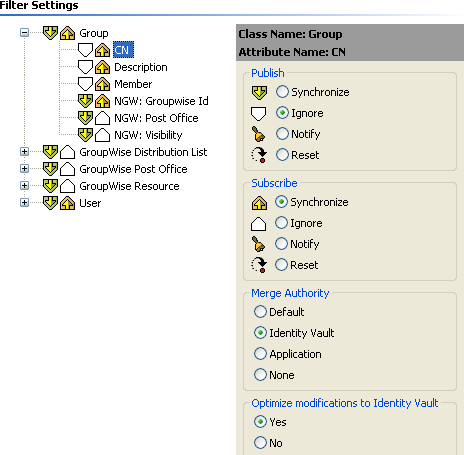Click Description's subscribe synchronize icon
464x455 pixels.
(x=102, y=67)
